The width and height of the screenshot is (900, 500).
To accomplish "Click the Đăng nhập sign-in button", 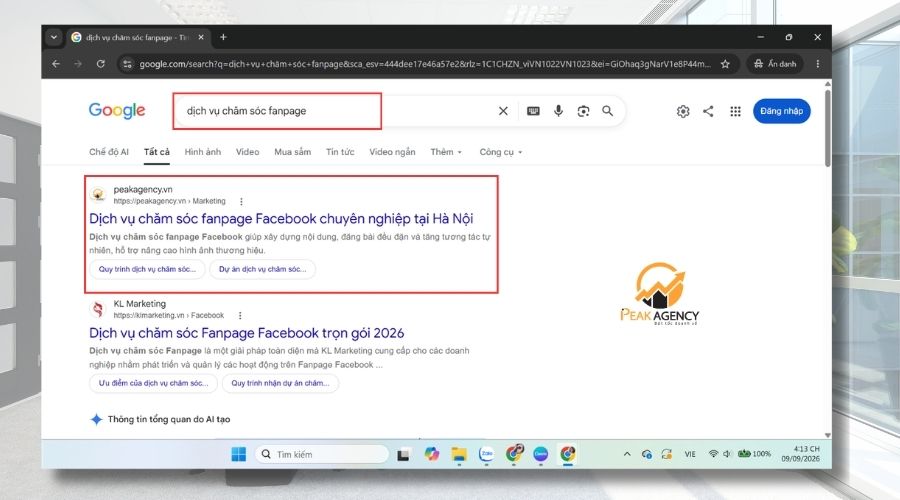I will 782,111.
